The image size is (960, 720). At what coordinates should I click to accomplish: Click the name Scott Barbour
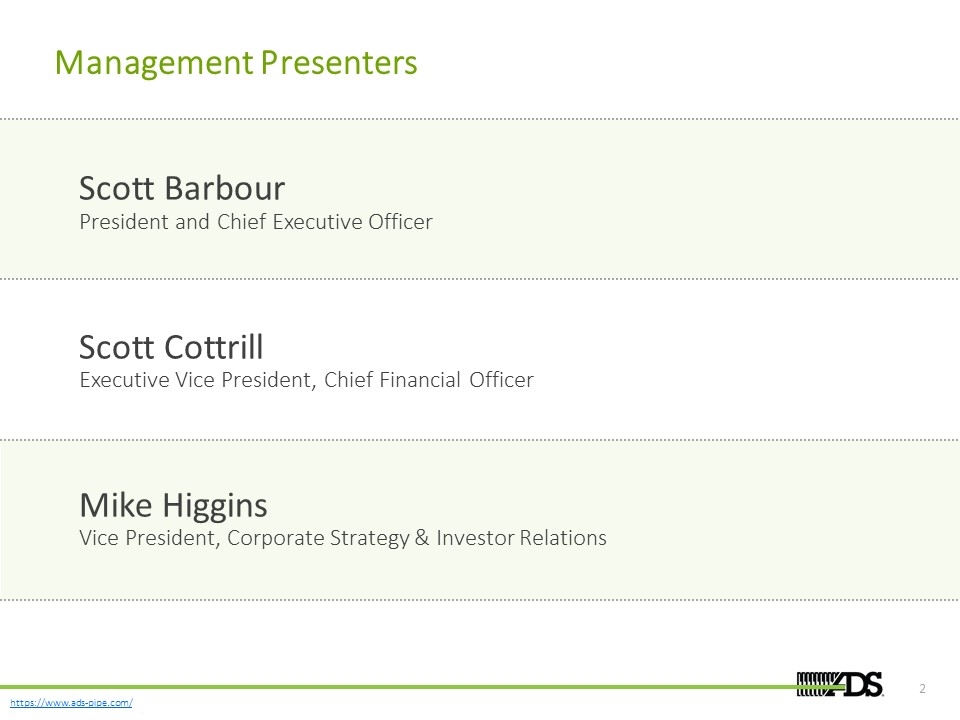[182, 188]
